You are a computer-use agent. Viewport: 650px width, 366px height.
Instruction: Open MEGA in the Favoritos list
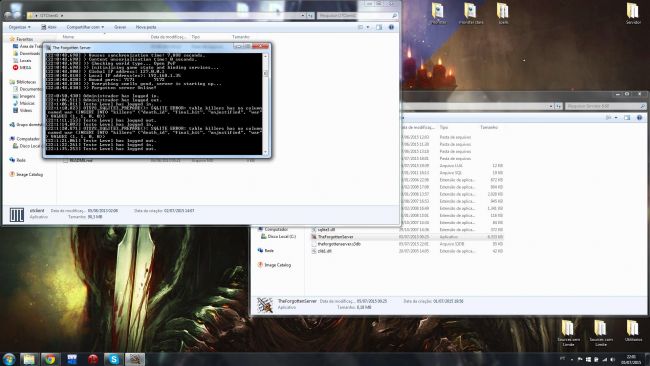(22, 68)
